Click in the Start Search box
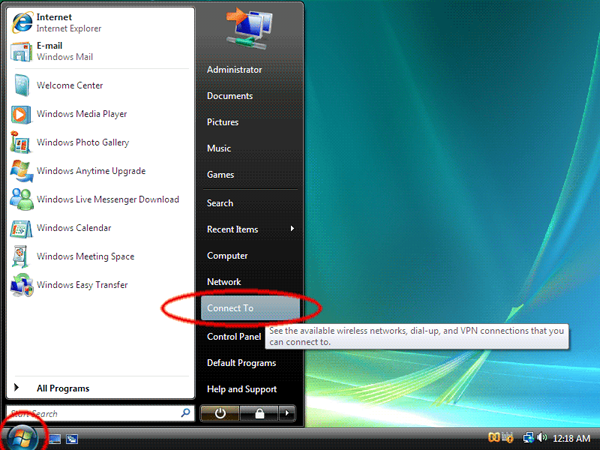This screenshot has width=600, height=450. point(90,412)
